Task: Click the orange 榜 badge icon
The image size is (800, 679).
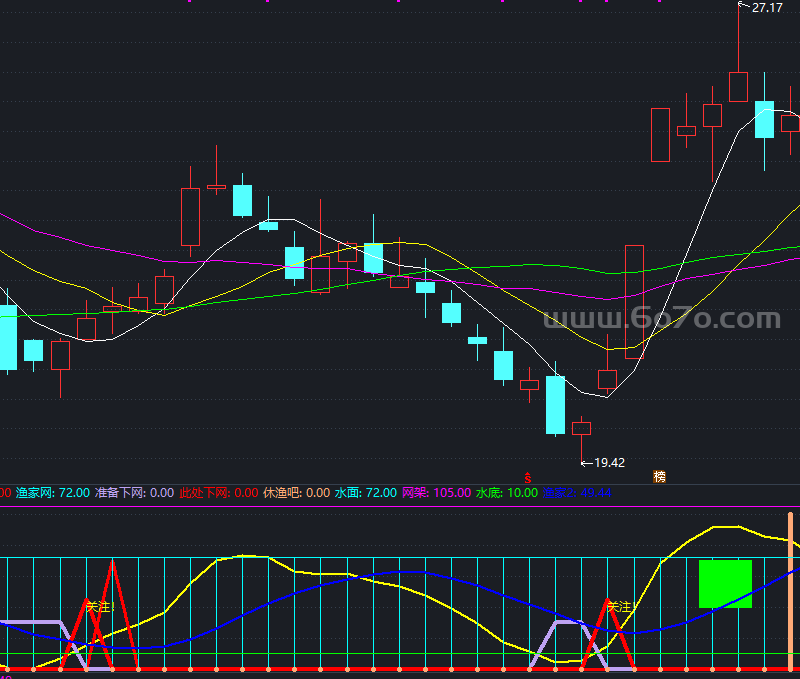Action: (659, 477)
